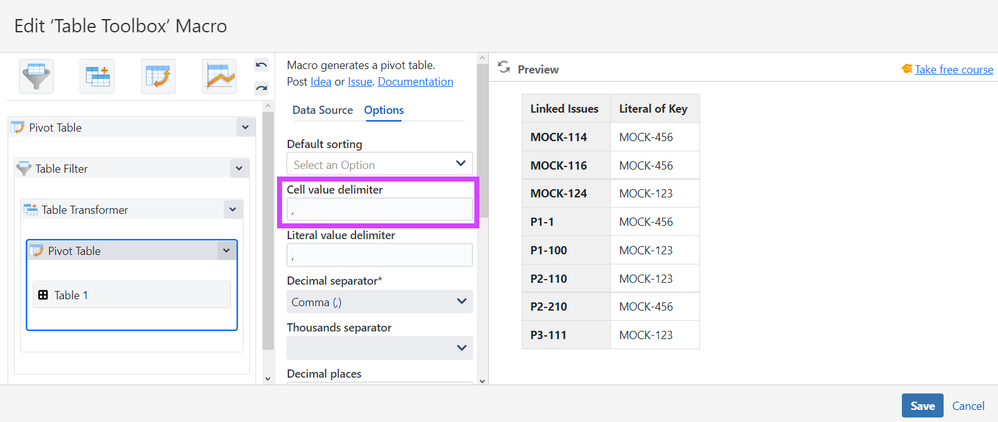Viewport: 998px width, 422px height.
Task: Click the Pivot Table toolbar icon
Action: (158, 76)
